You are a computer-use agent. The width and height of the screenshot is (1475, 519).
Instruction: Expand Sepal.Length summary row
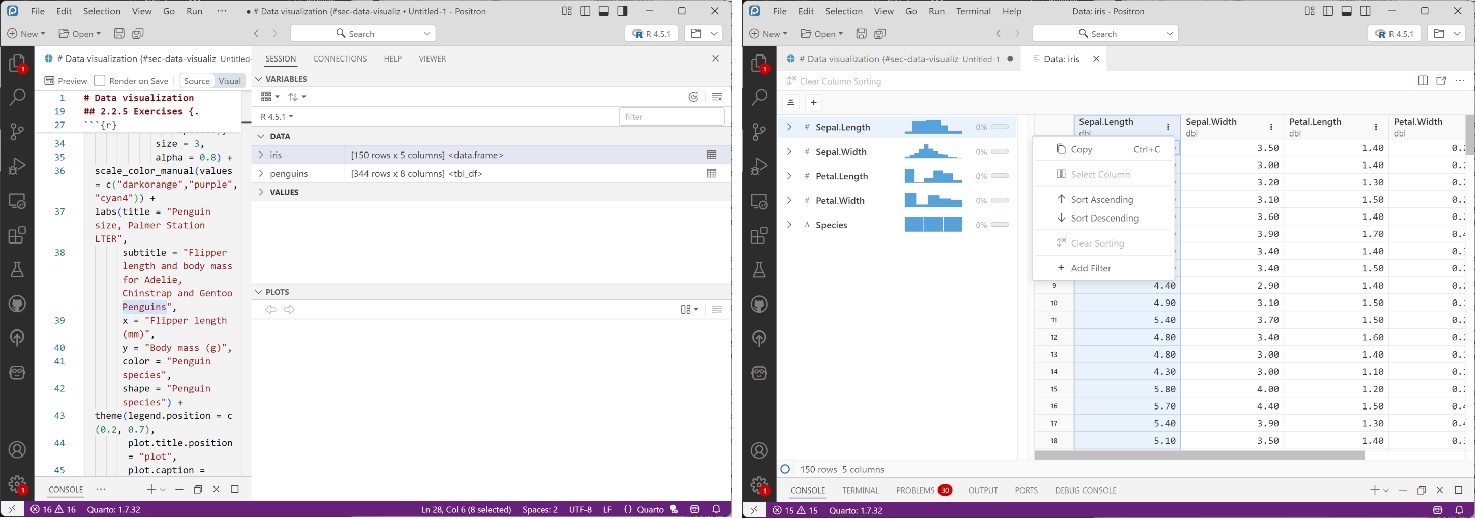point(789,127)
